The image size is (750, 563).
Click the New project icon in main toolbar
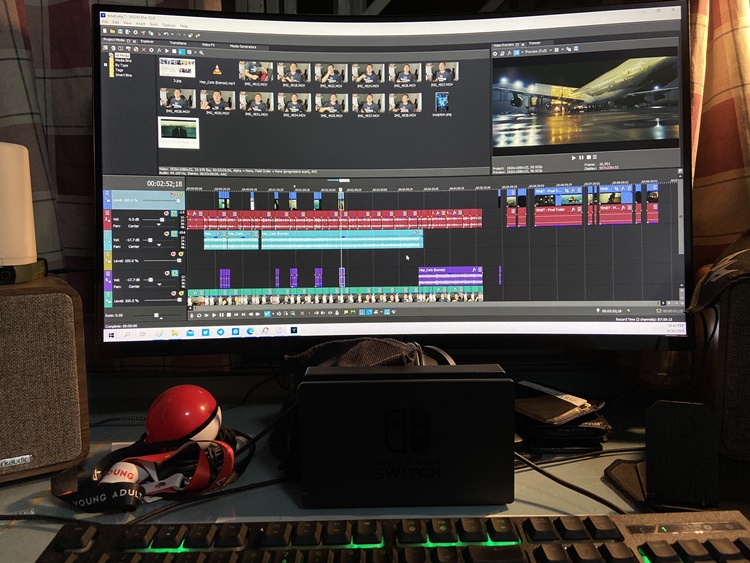point(105,31)
